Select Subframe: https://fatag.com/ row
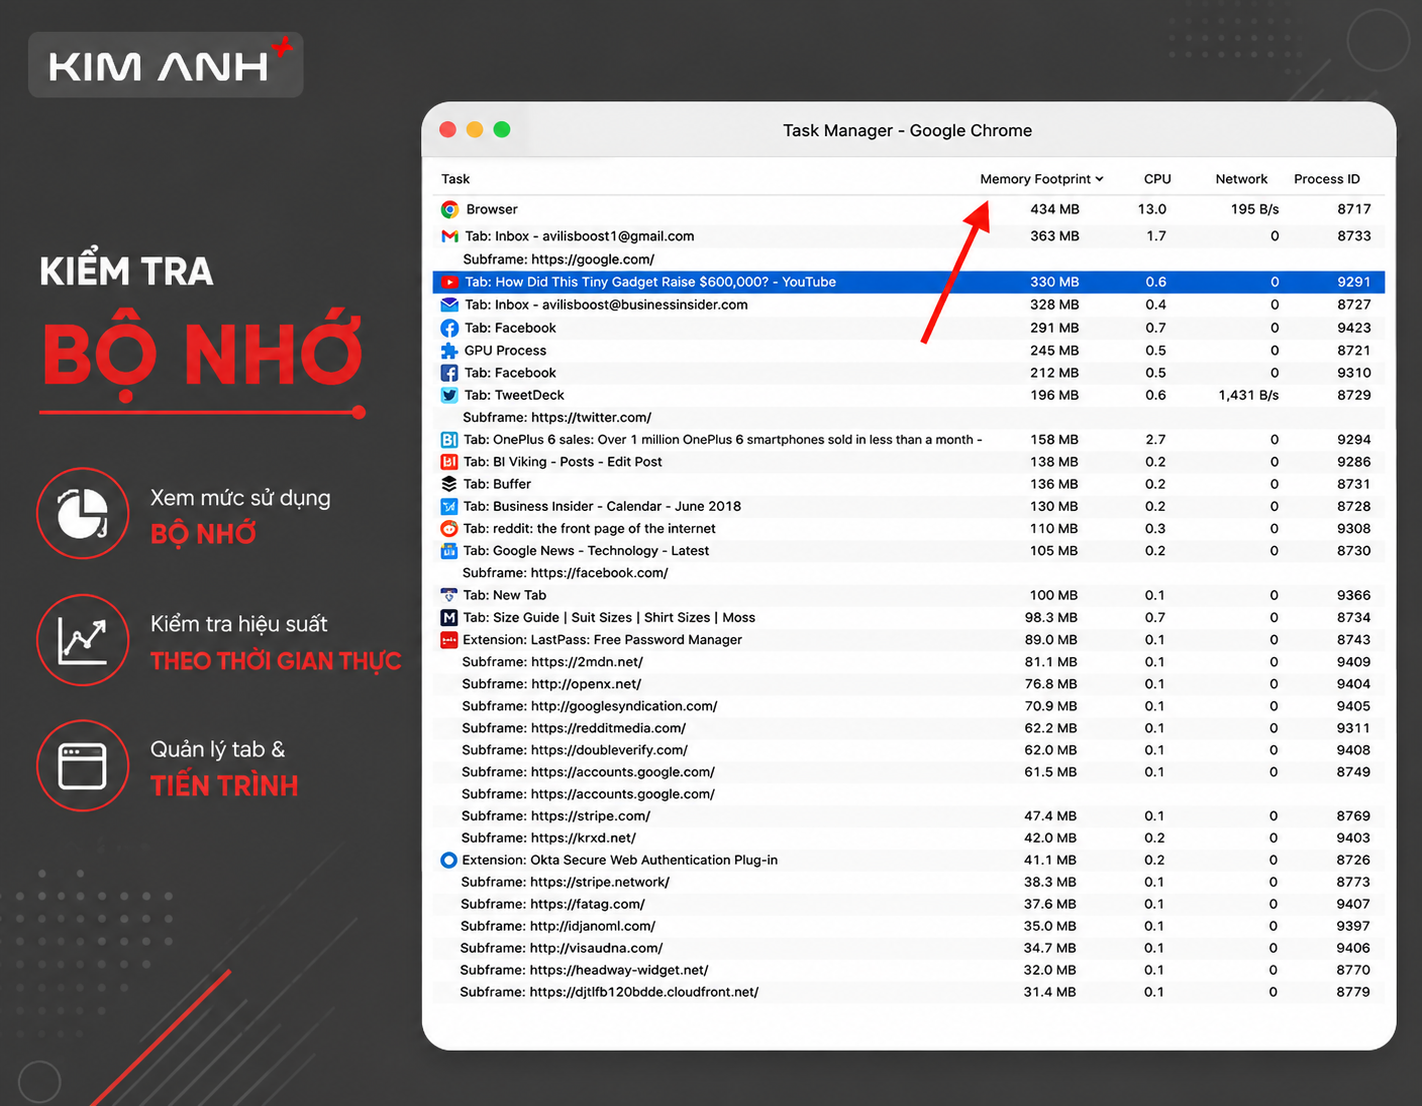This screenshot has width=1422, height=1106. coord(908,904)
